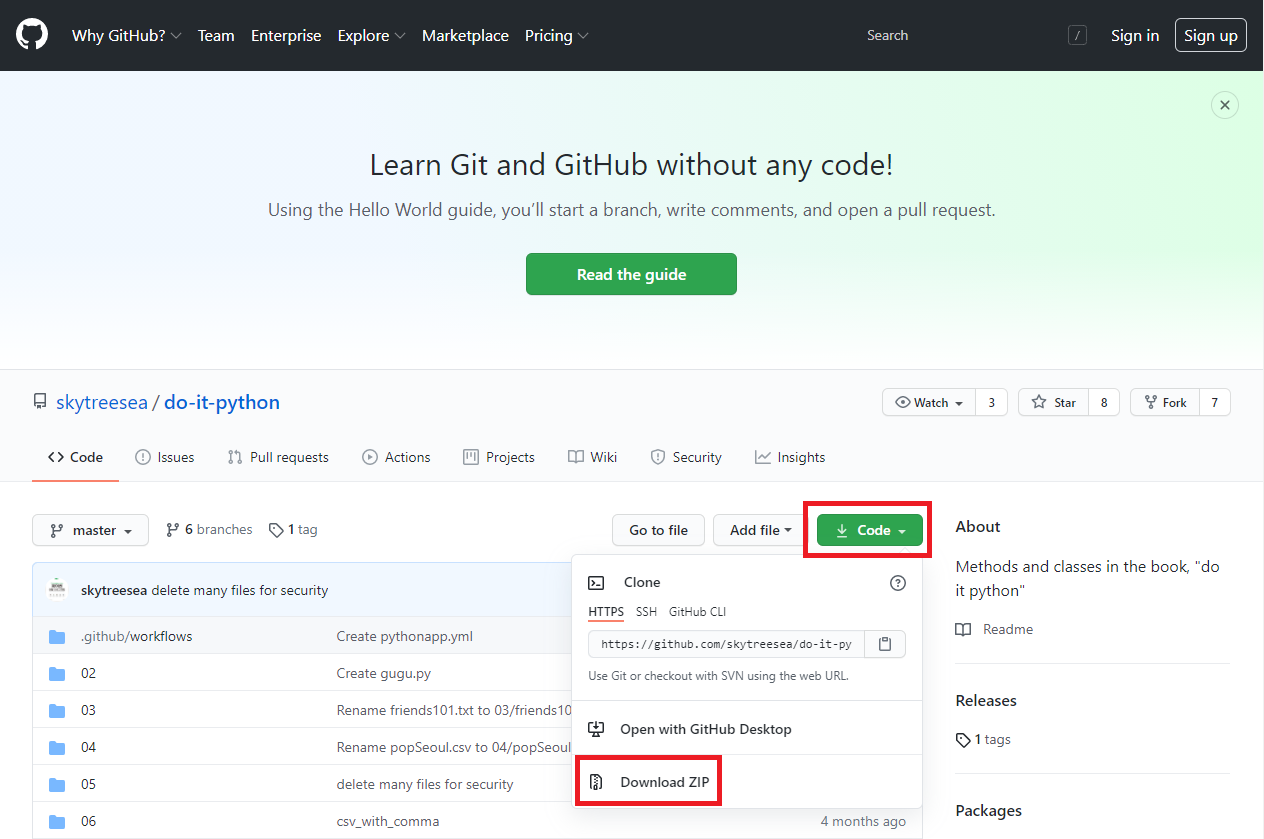Open the Releases heading link
The height and width of the screenshot is (839, 1264).
pos(986,700)
